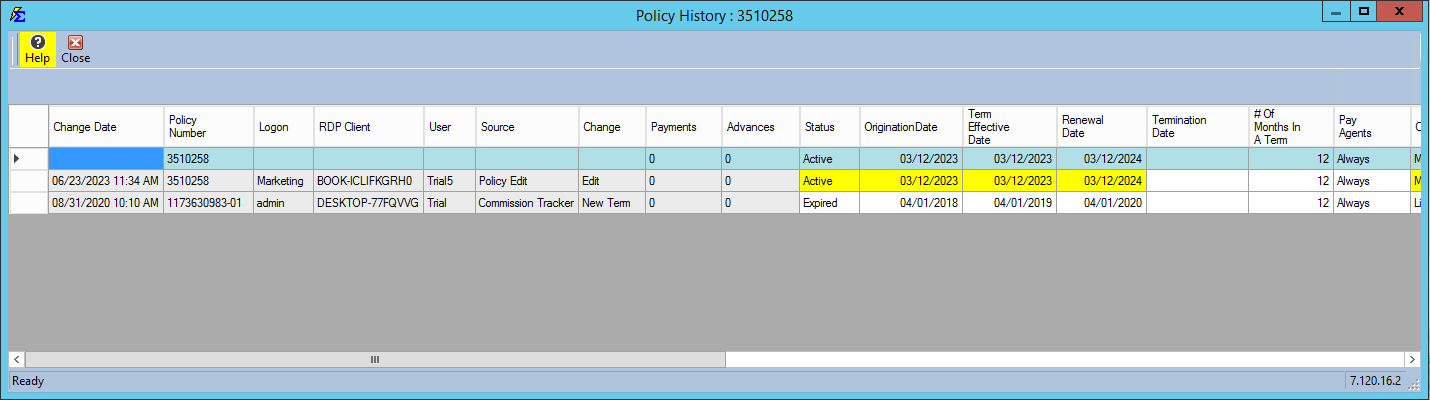Click the Close toolbar button
Image resolution: width=1430 pixels, height=400 pixels.
75,50
